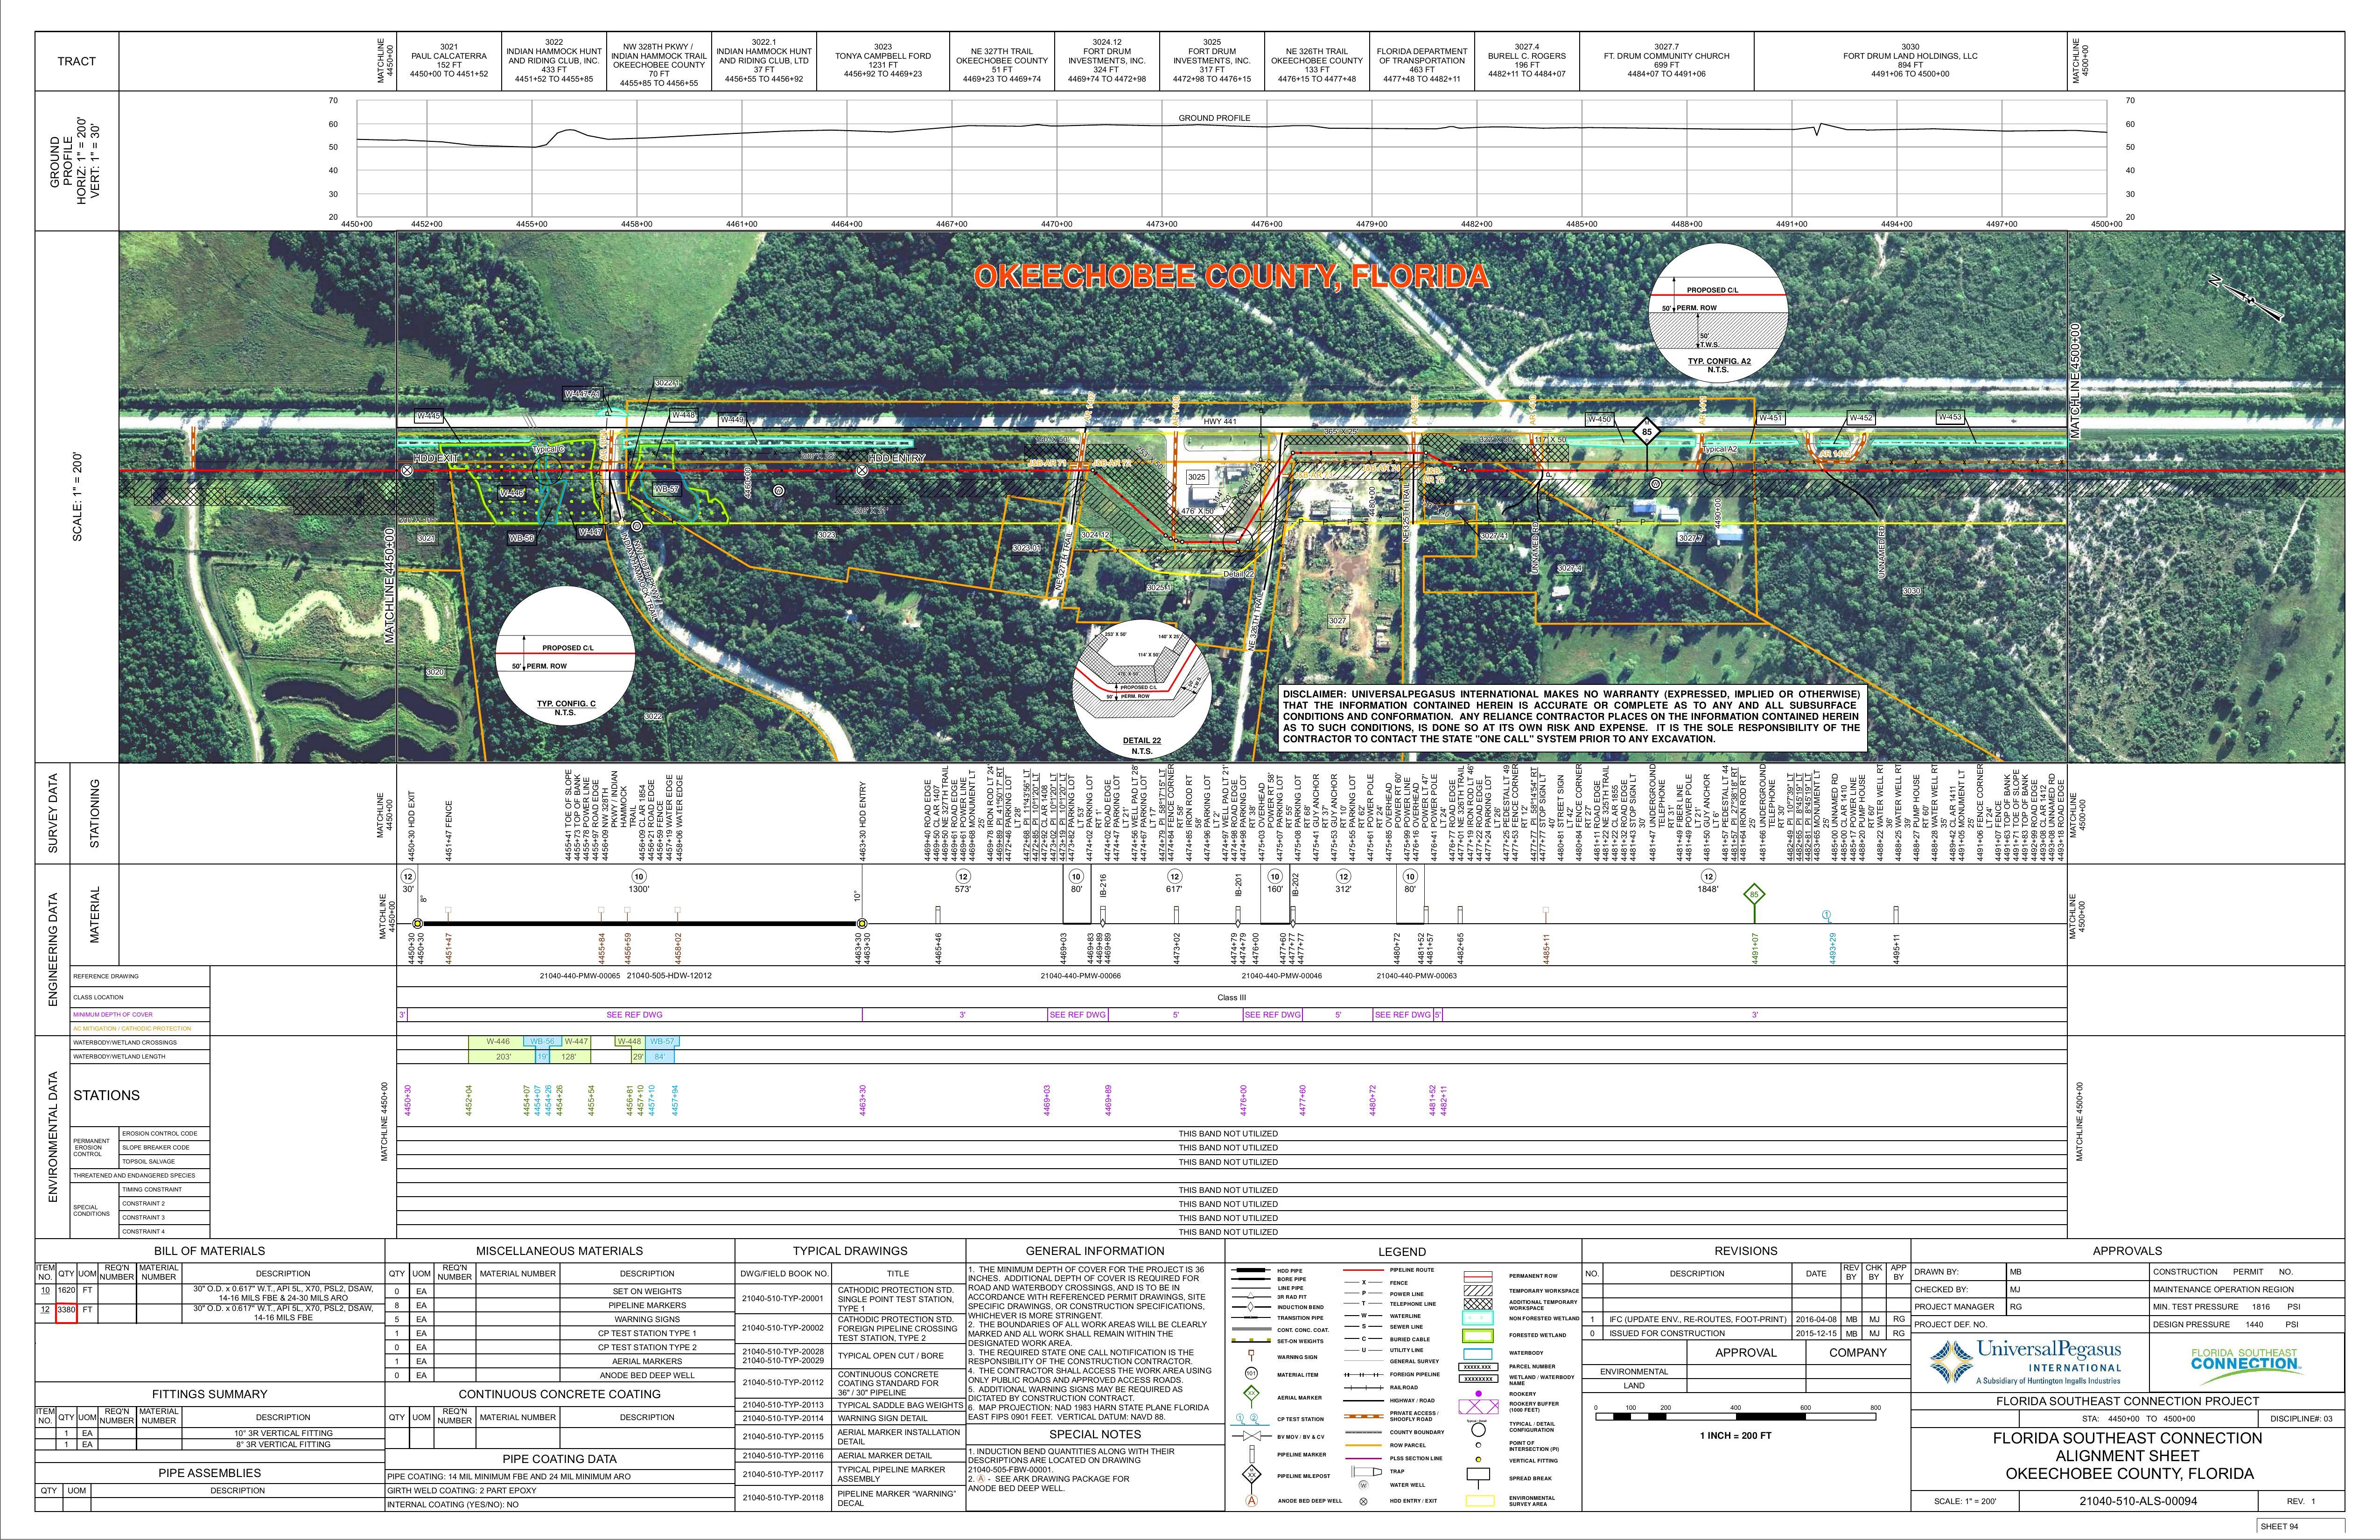The image size is (2380, 1540).
Task: Click the Florida Southeast Connection logo
Action: coord(2245,1362)
